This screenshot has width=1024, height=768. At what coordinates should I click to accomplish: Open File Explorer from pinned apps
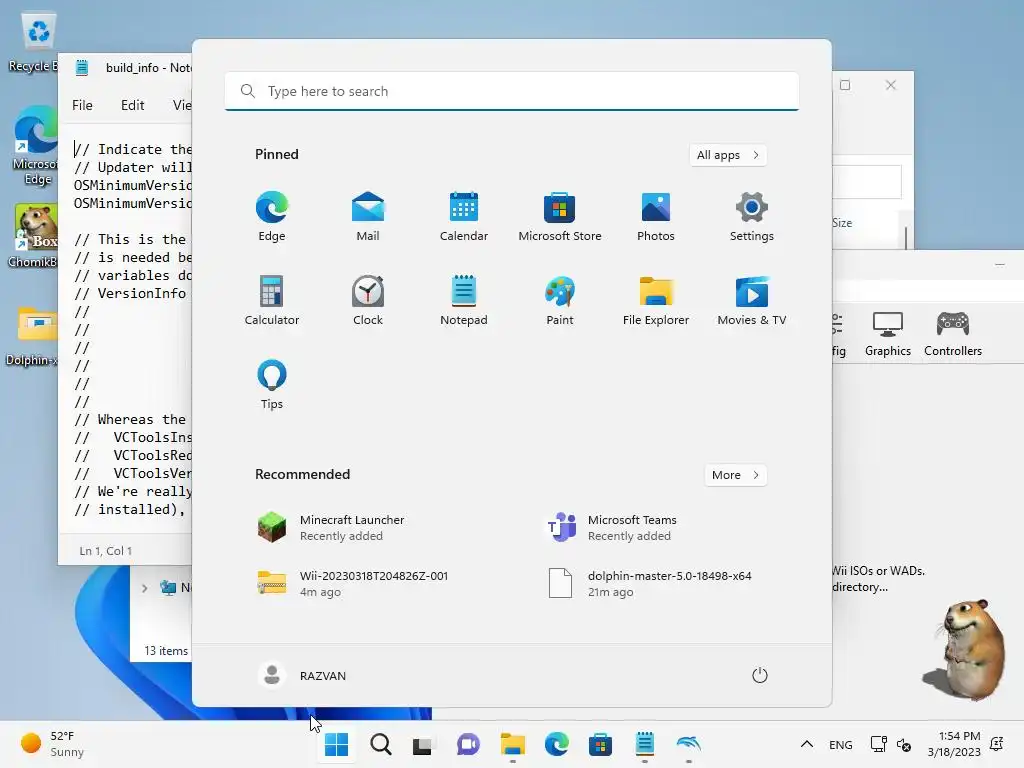656,300
